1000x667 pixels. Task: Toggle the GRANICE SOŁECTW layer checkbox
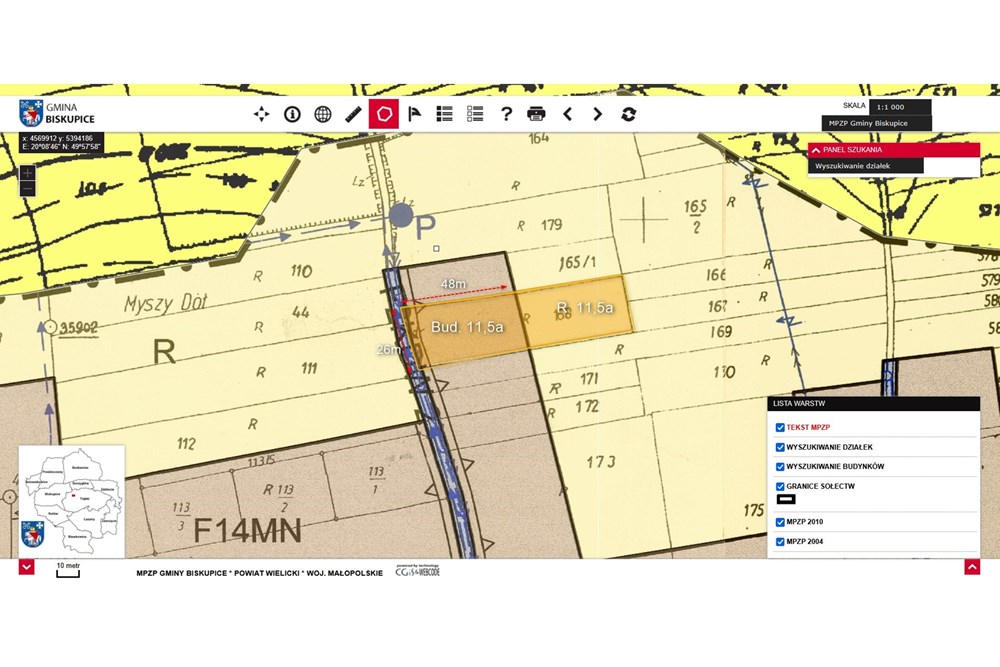pyautogui.click(x=780, y=487)
